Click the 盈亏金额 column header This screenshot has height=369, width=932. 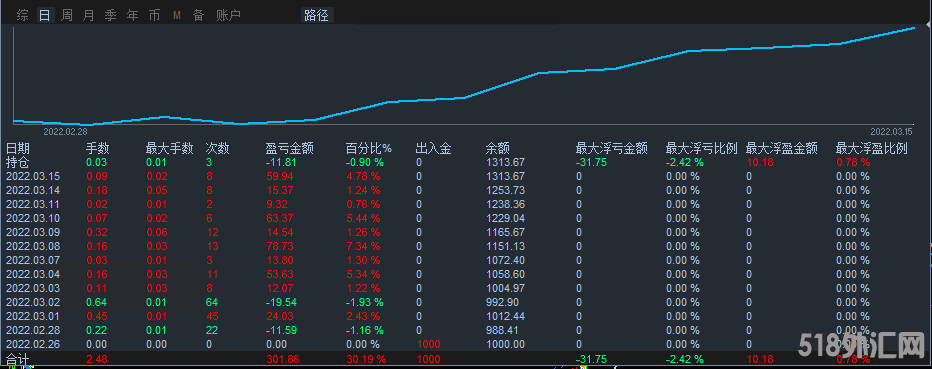[289, 149]
